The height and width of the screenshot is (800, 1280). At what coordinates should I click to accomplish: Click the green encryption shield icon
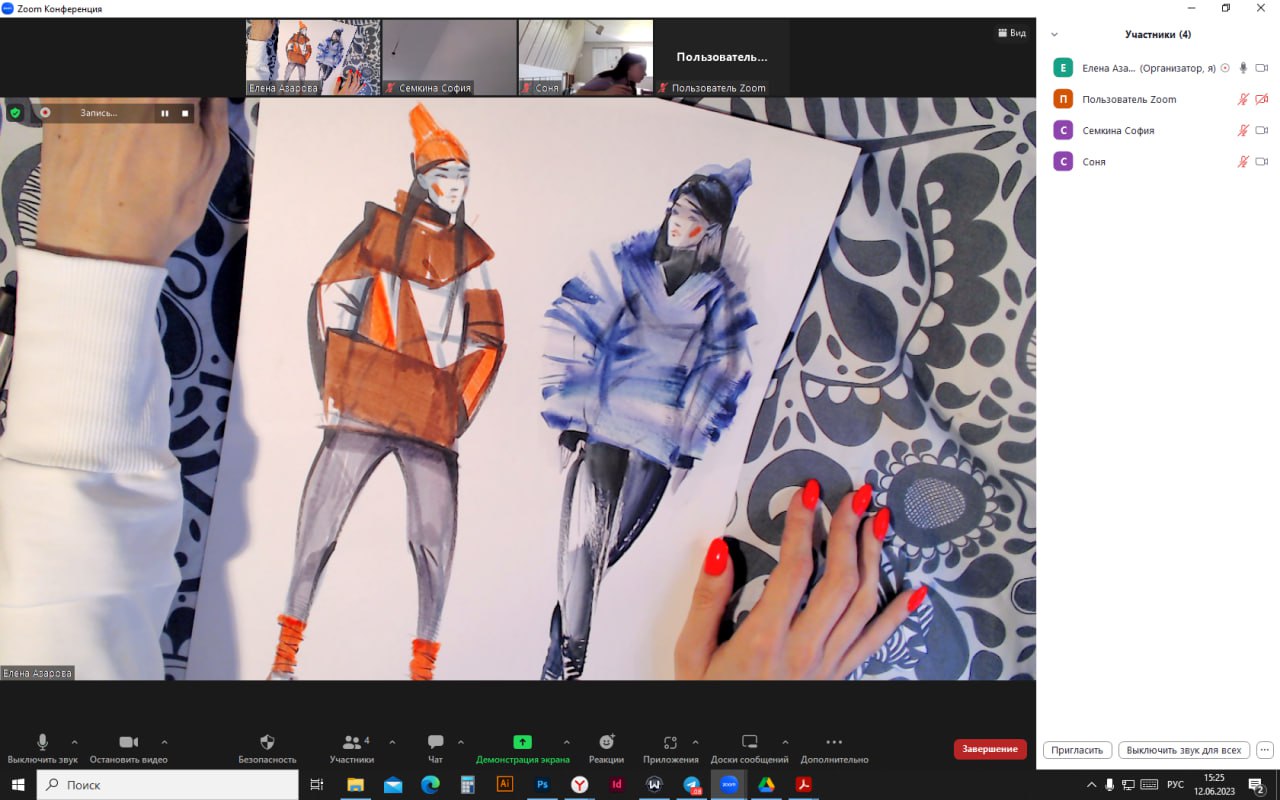pos(15,113)
